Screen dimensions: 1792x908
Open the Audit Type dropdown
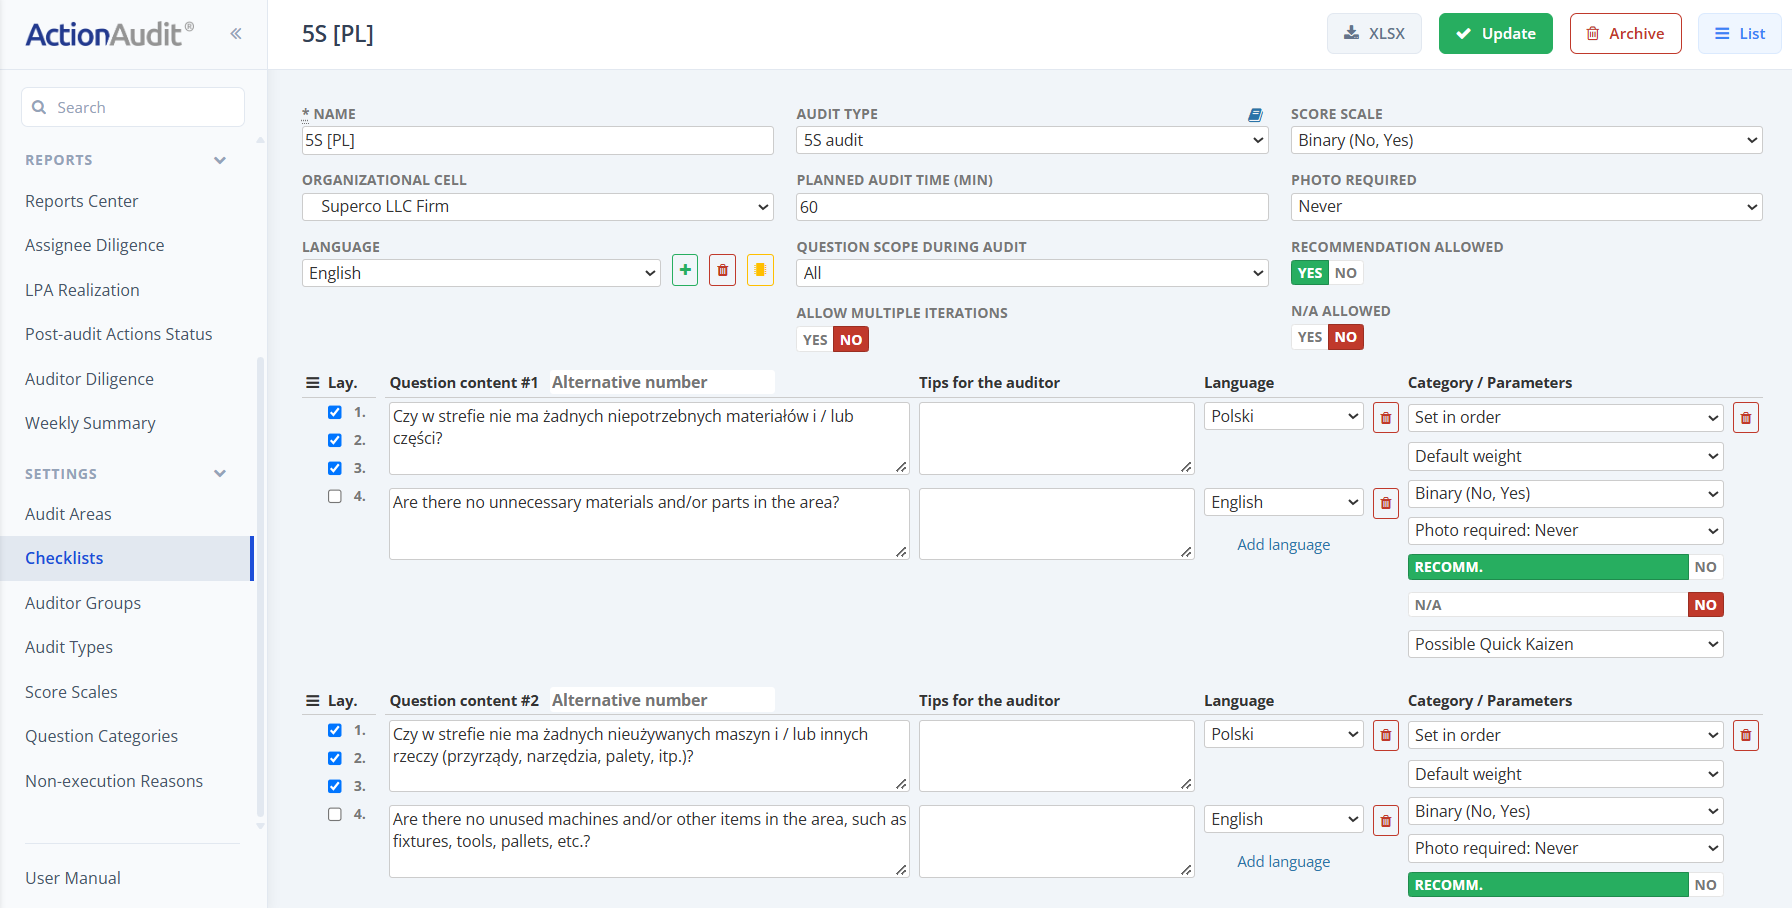pyautogui.click(x=1032, y=140)
